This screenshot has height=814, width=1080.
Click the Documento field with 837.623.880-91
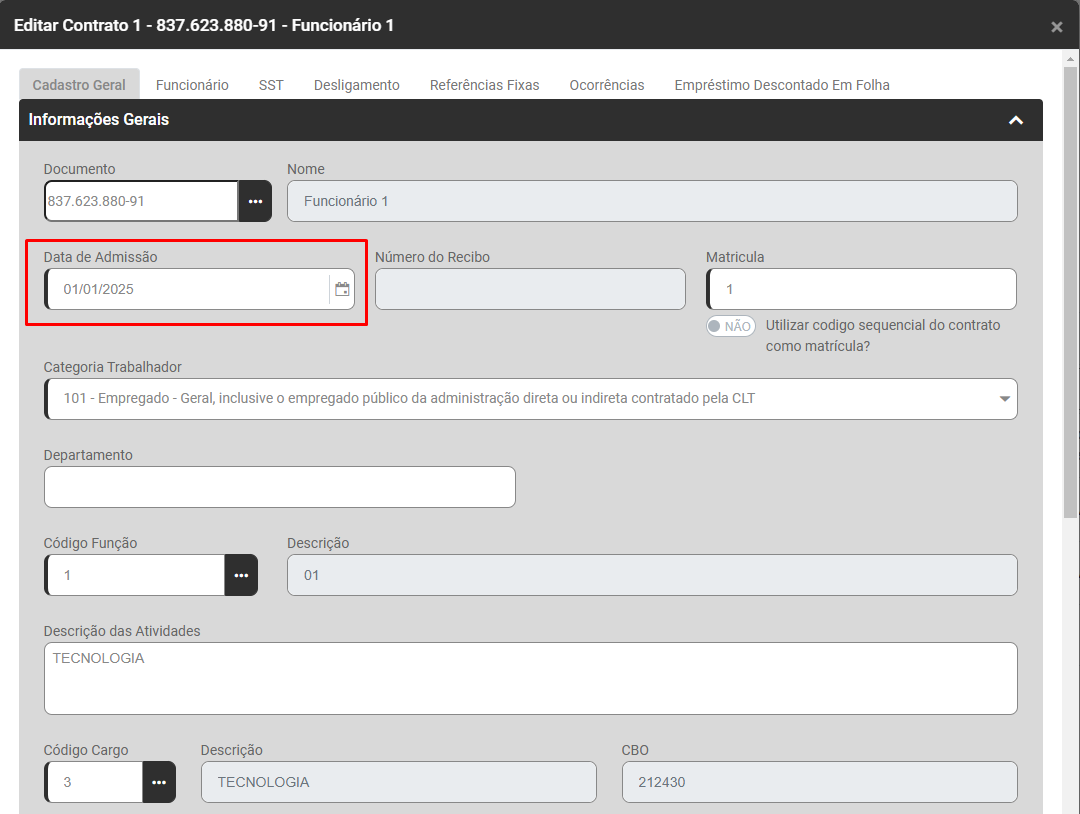tap(140, 201)
